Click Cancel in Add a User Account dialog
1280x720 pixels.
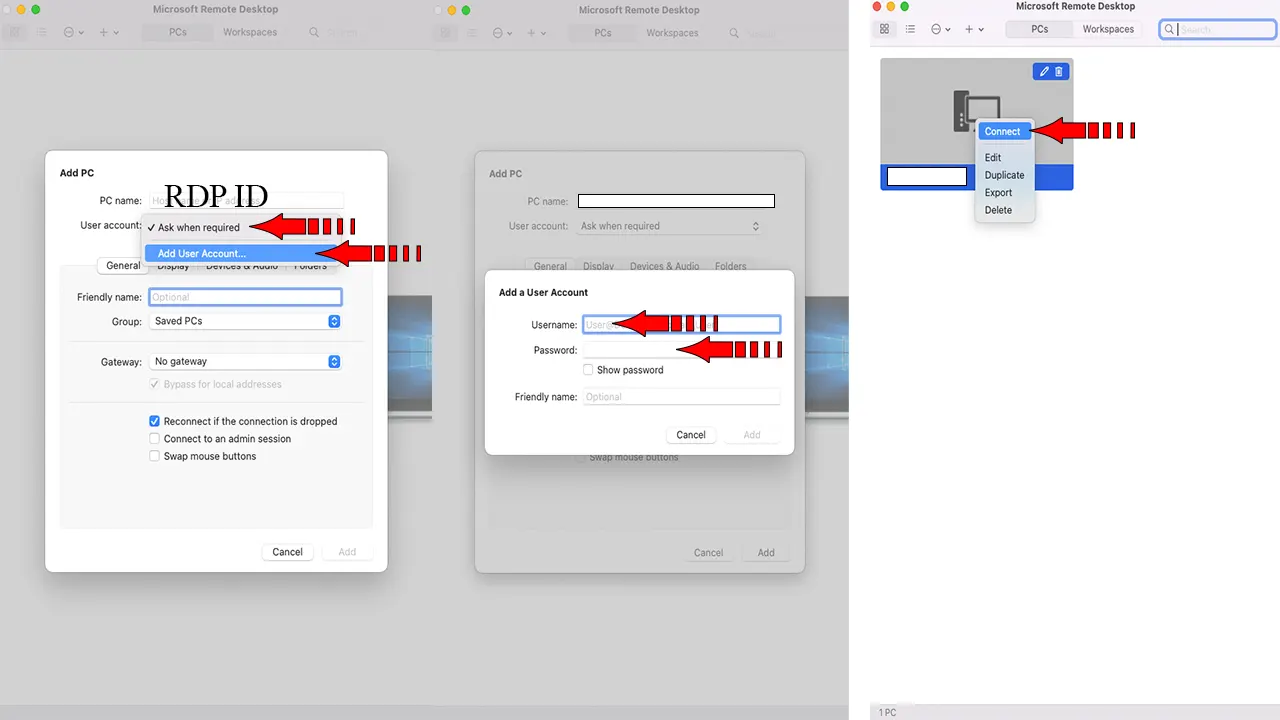coord(691,435)
